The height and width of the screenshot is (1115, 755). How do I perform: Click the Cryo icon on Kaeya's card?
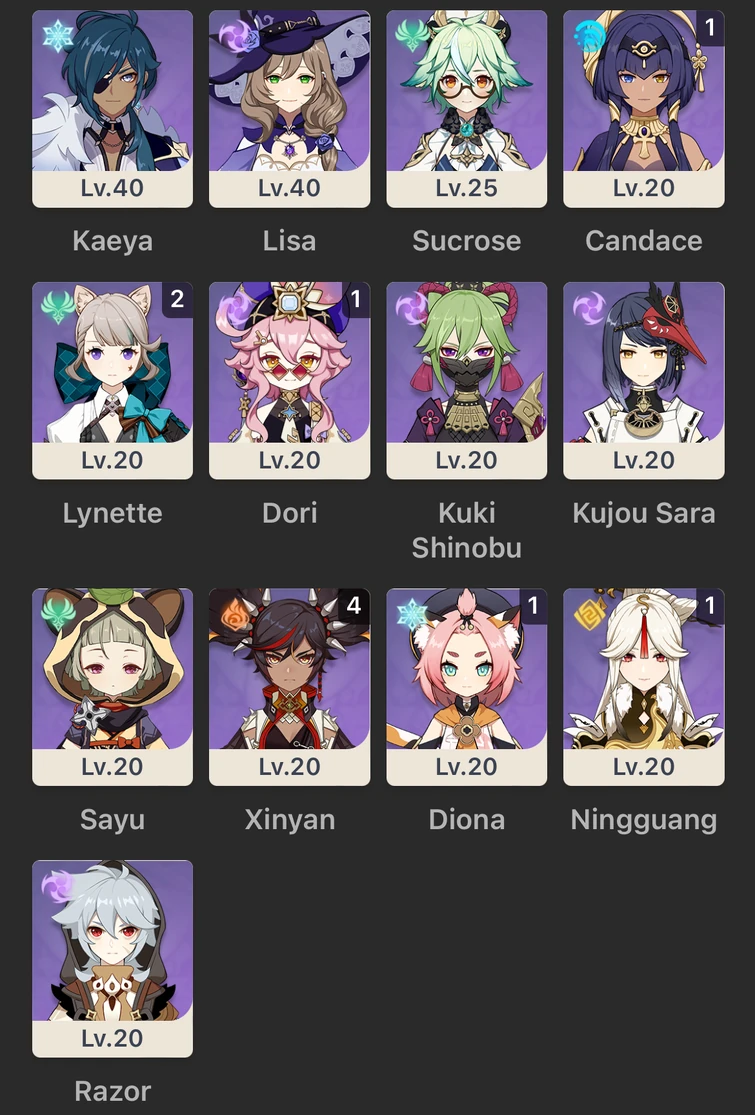(x=58, y=34)
